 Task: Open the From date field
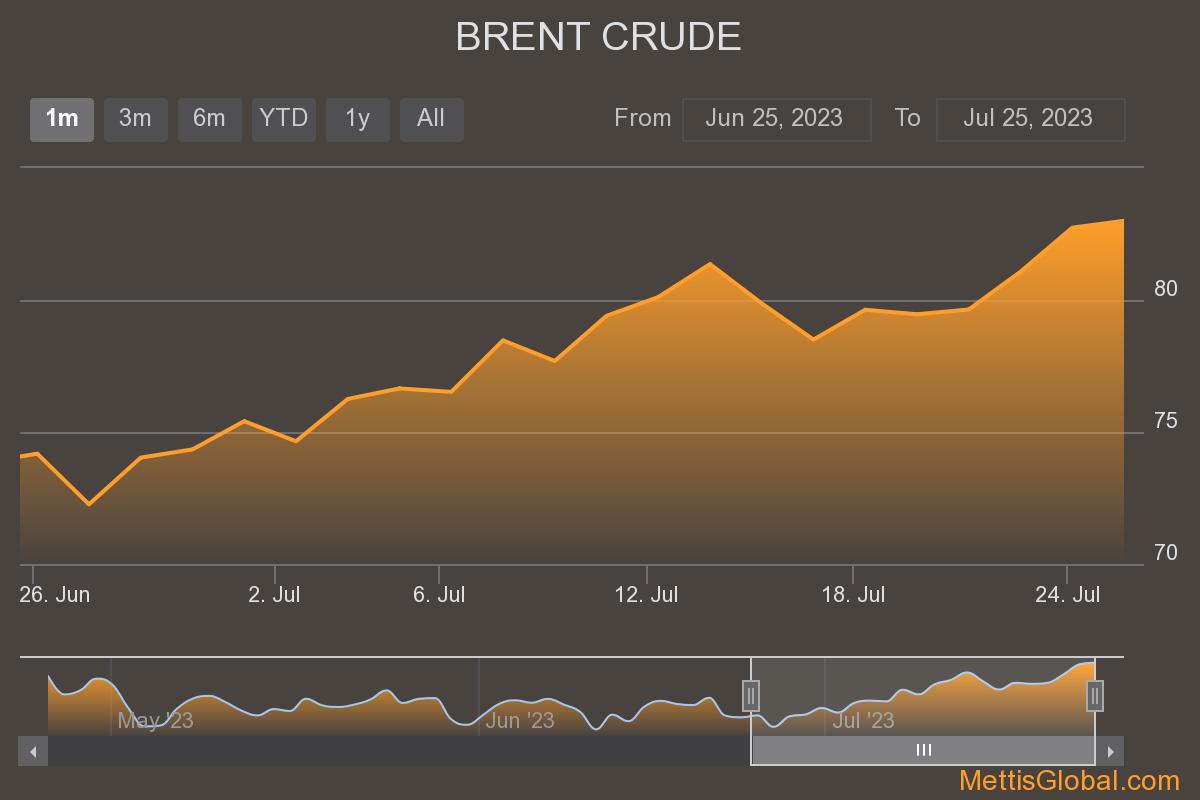tap(776, 119)
